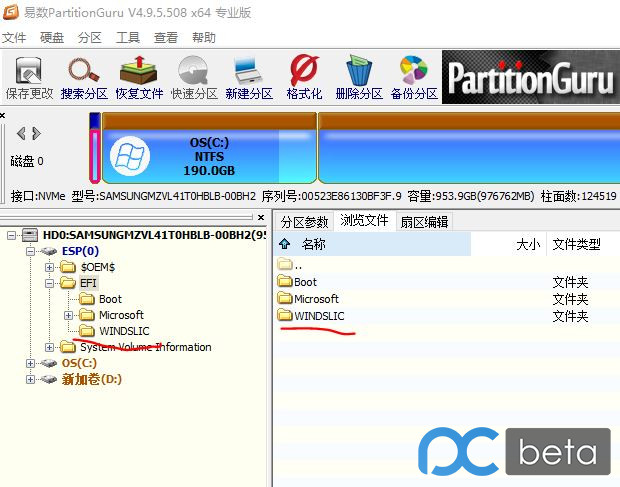Click the Save Changes (保存更改) toolbar icon
Image resolution: width=620 pixels, height=487 pixels.
coord(29,77)
